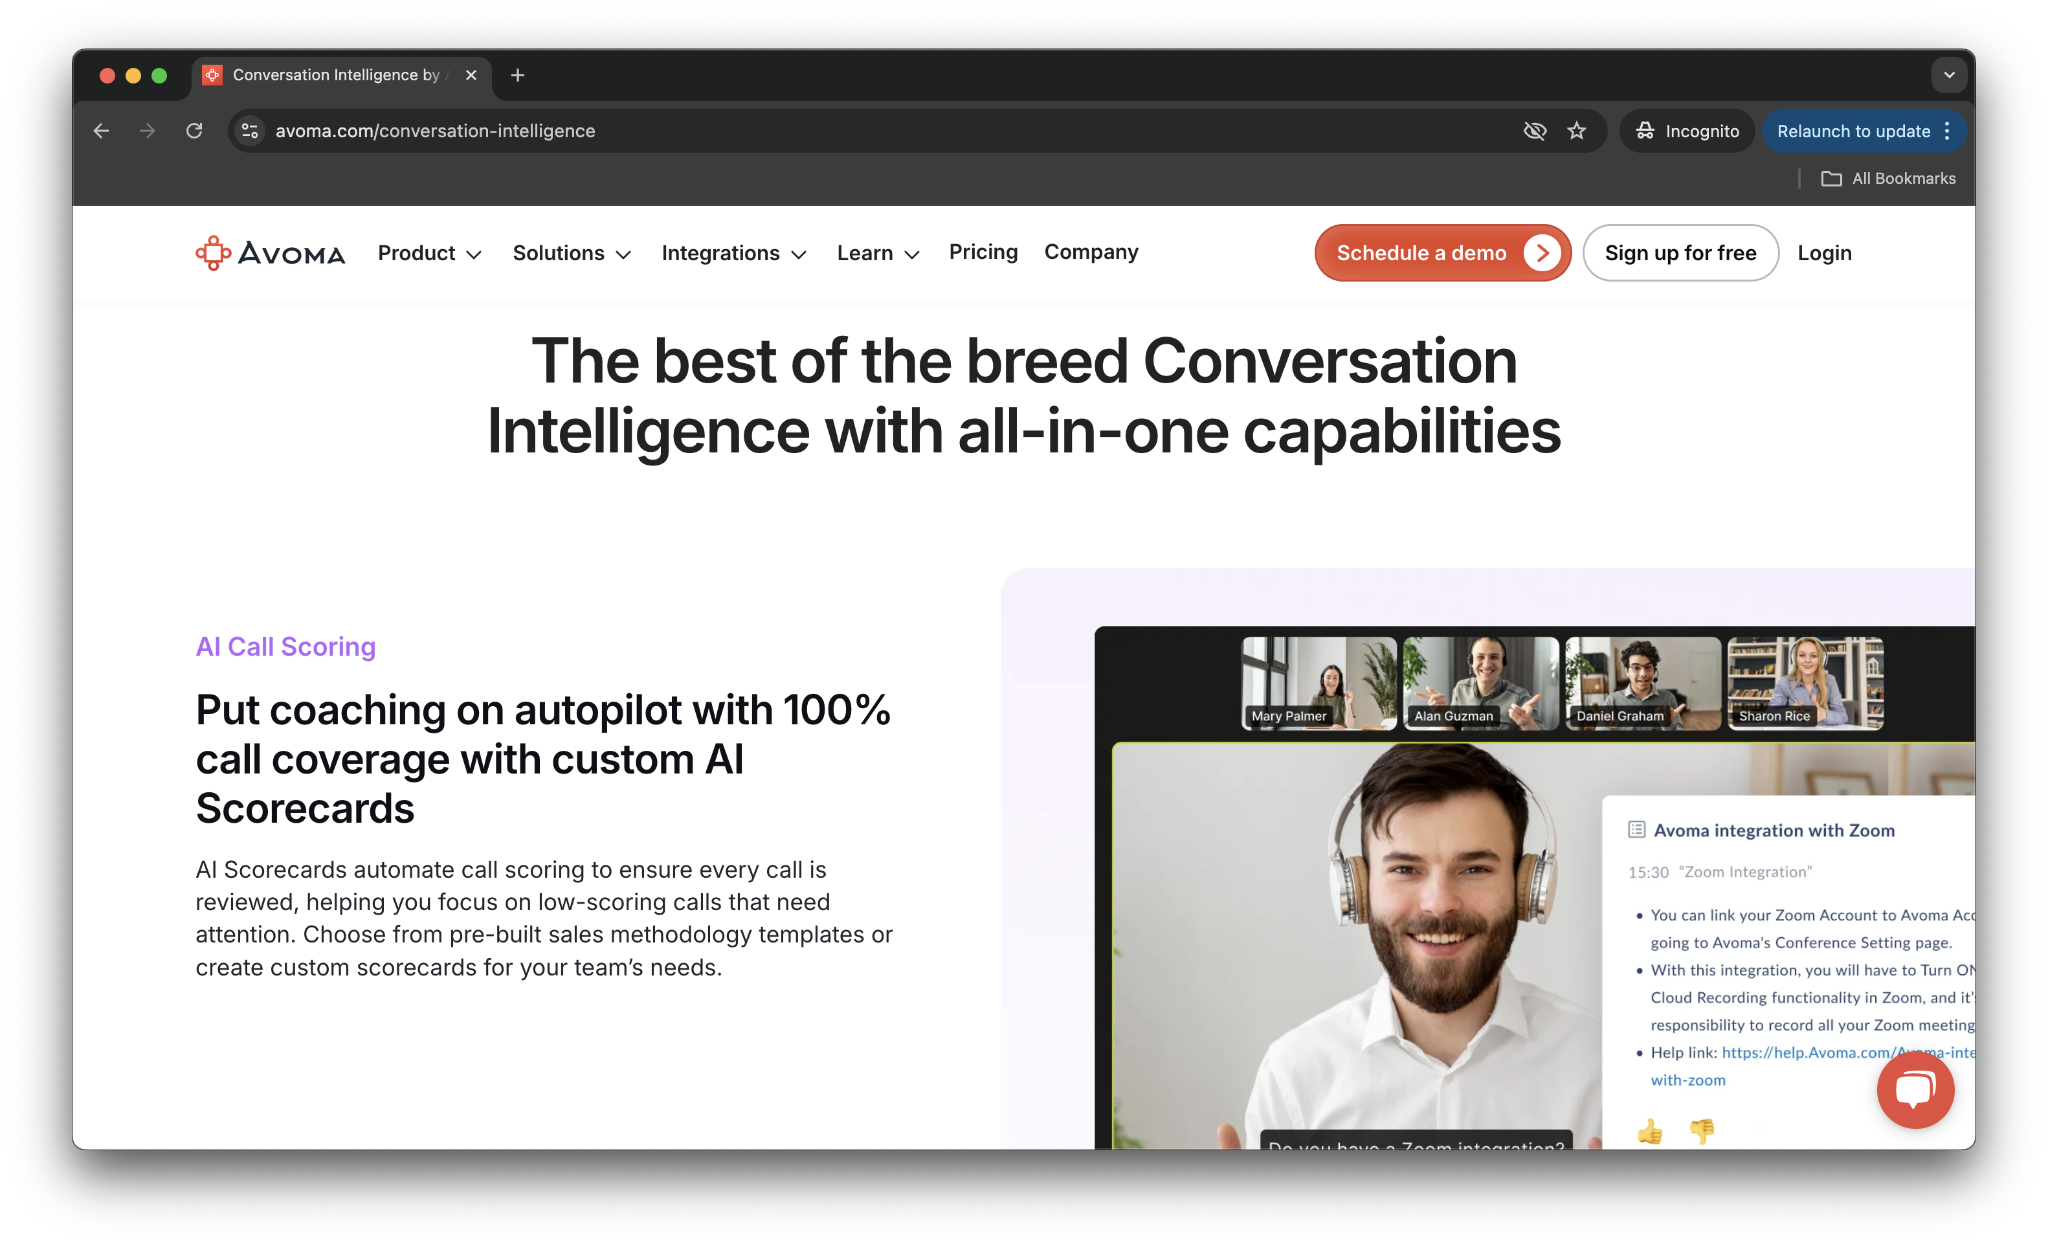Image resolution: width=2048 pixels, height=1245 pixels.
Task: Open the chat widget bubble
Action: pos(1915,1090)
